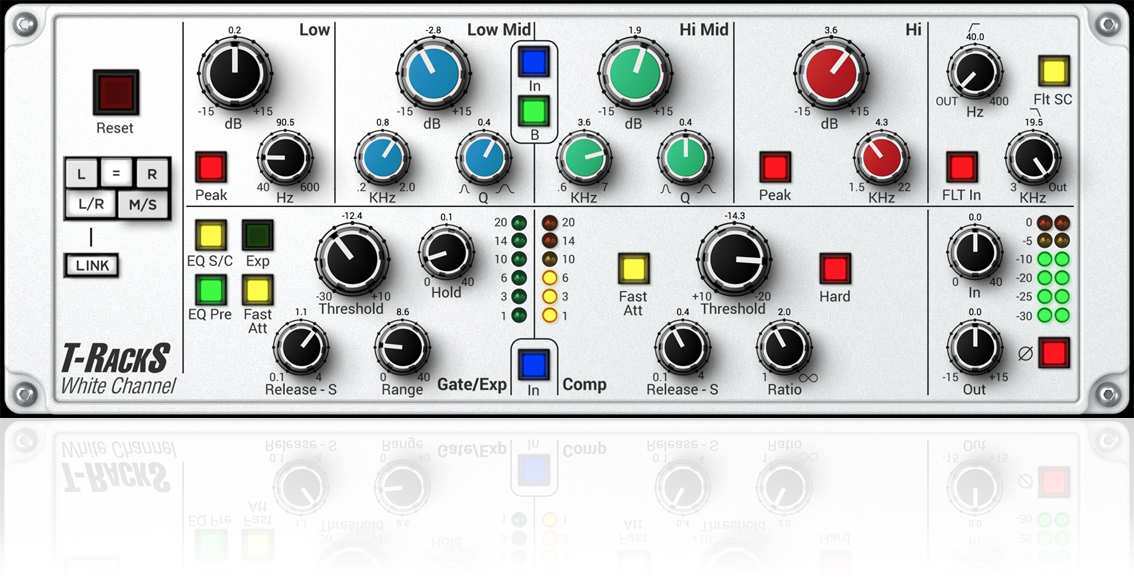Click the Low Mid blue dB gain knob
Image resolution: width=1134 pixels, height=580 pixels.
(433, 72)
